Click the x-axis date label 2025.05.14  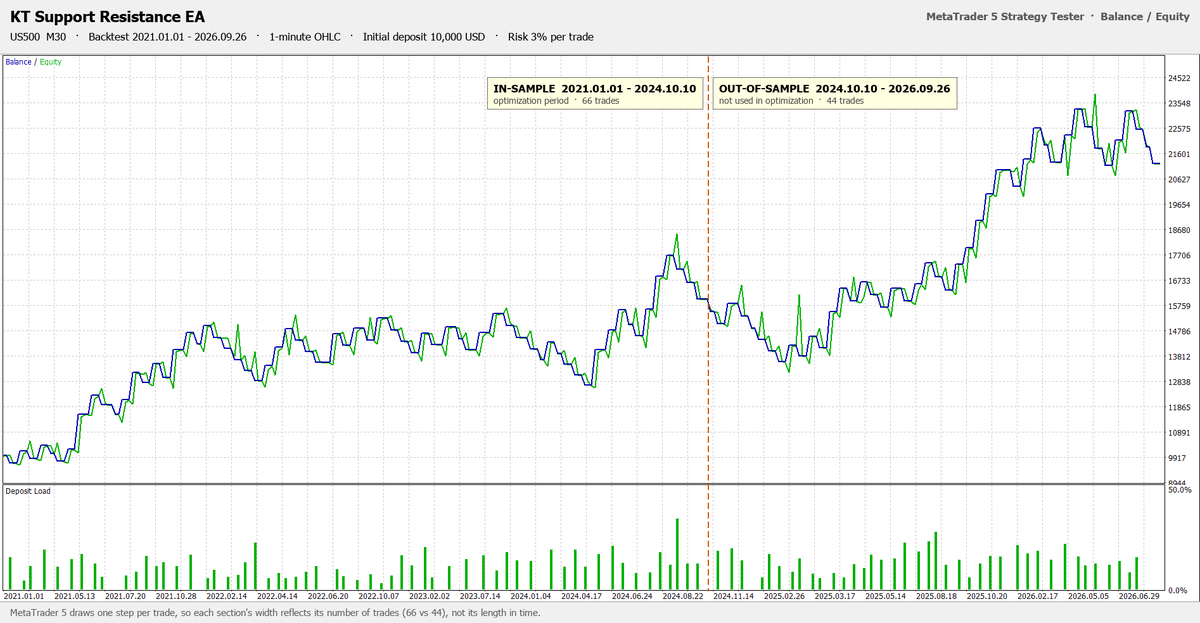click(886, 596)
